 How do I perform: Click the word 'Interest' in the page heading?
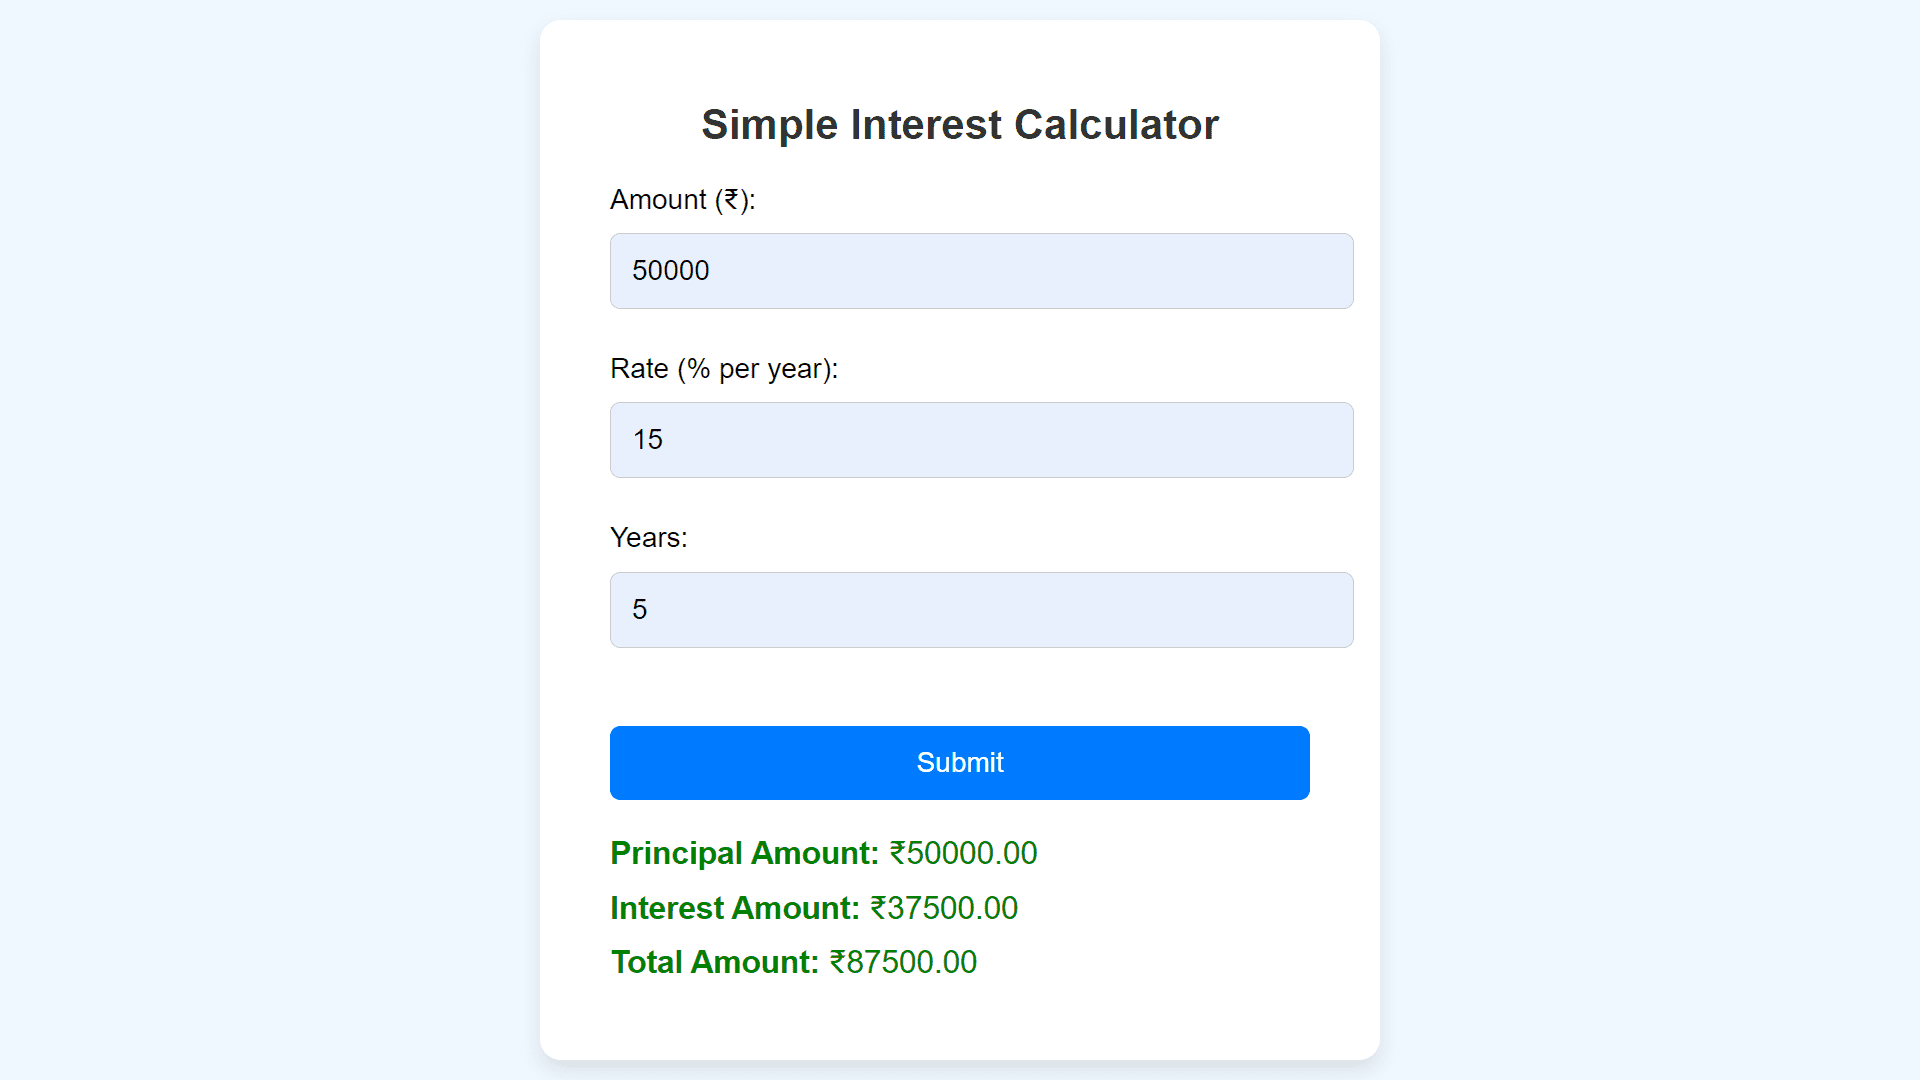click(926, 125)
